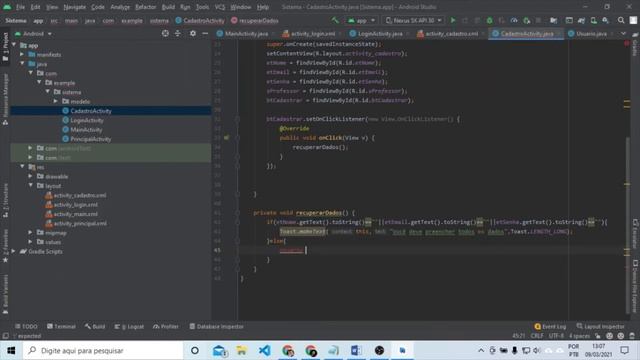
Task: Select MainActivity in the project tree
Action: (86, 129)
